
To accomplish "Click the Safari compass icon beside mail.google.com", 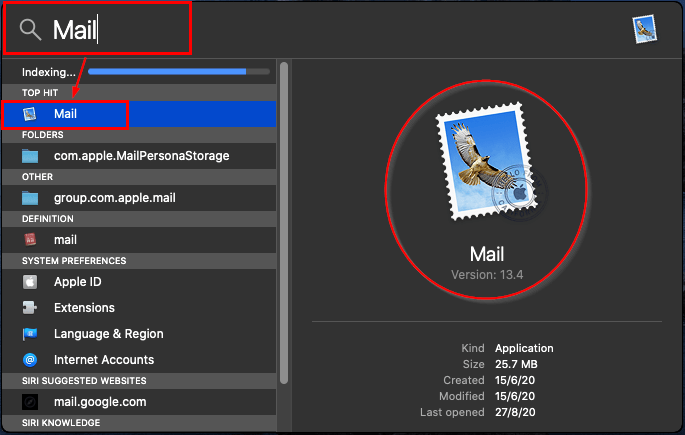I will pyautogui.click(x=30, y=402).
